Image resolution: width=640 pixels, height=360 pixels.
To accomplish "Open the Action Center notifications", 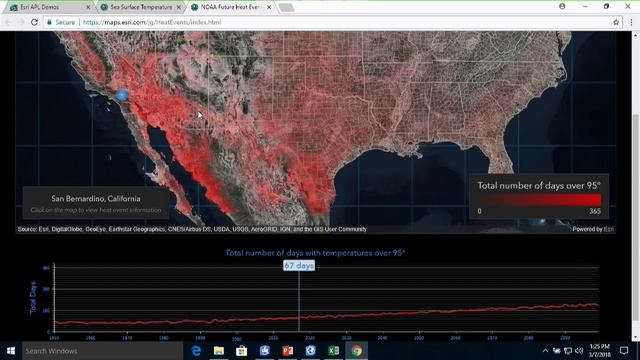I will 624,351.
